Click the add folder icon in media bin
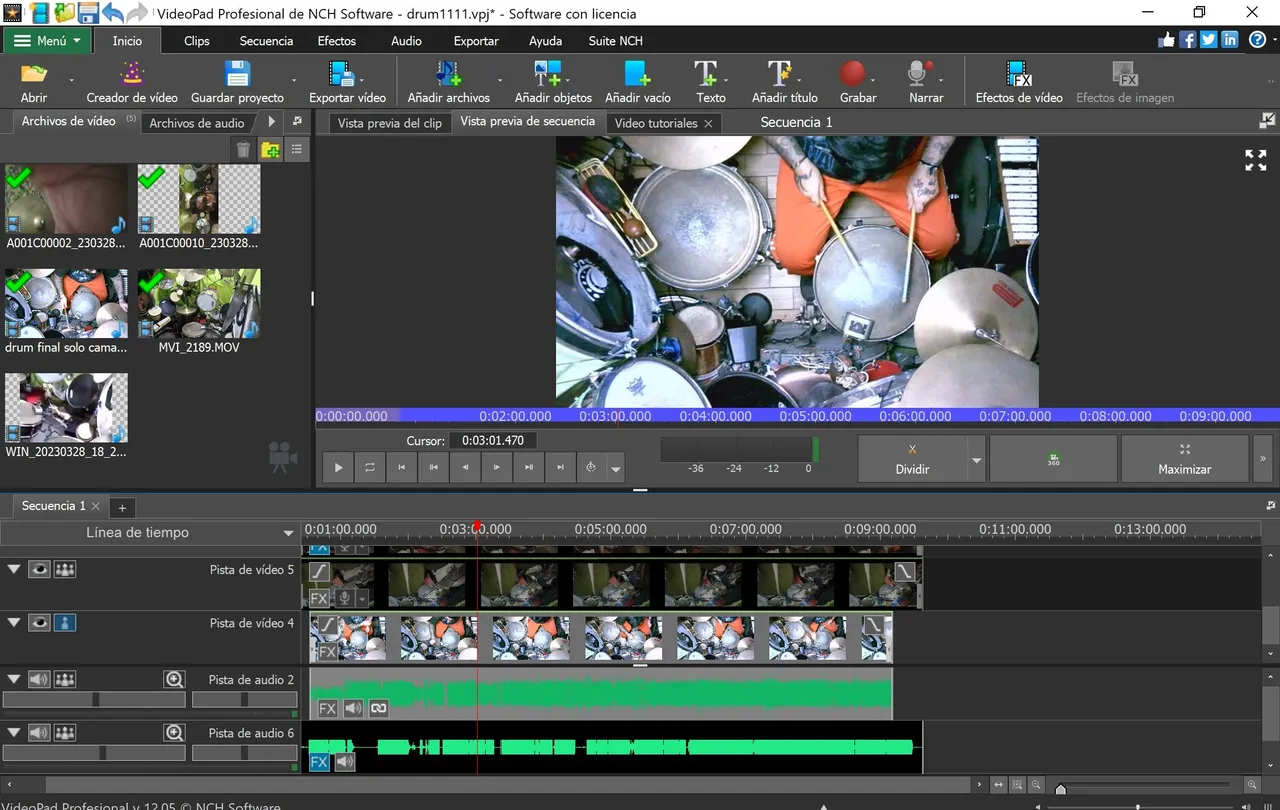Screen dimensions: 1280x810 [x=270, y=150]
